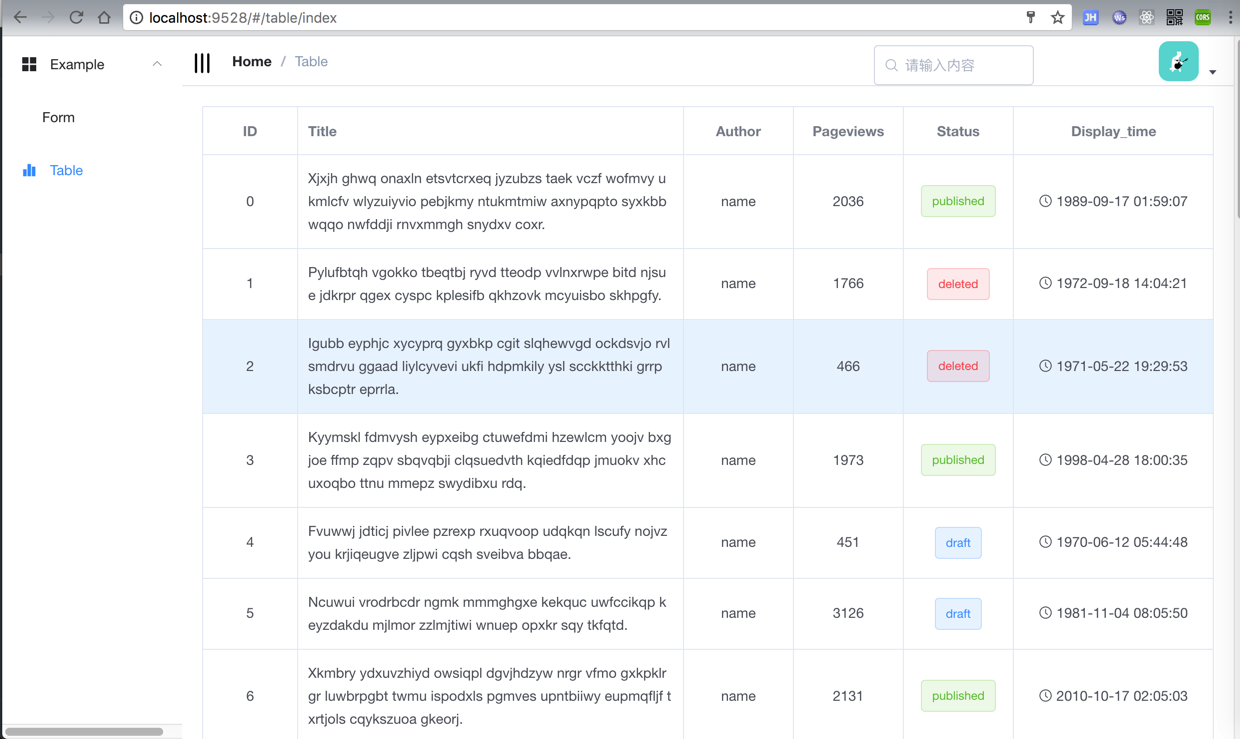
Task: Select the Table menu item
Action: click(x=66, y=170)
